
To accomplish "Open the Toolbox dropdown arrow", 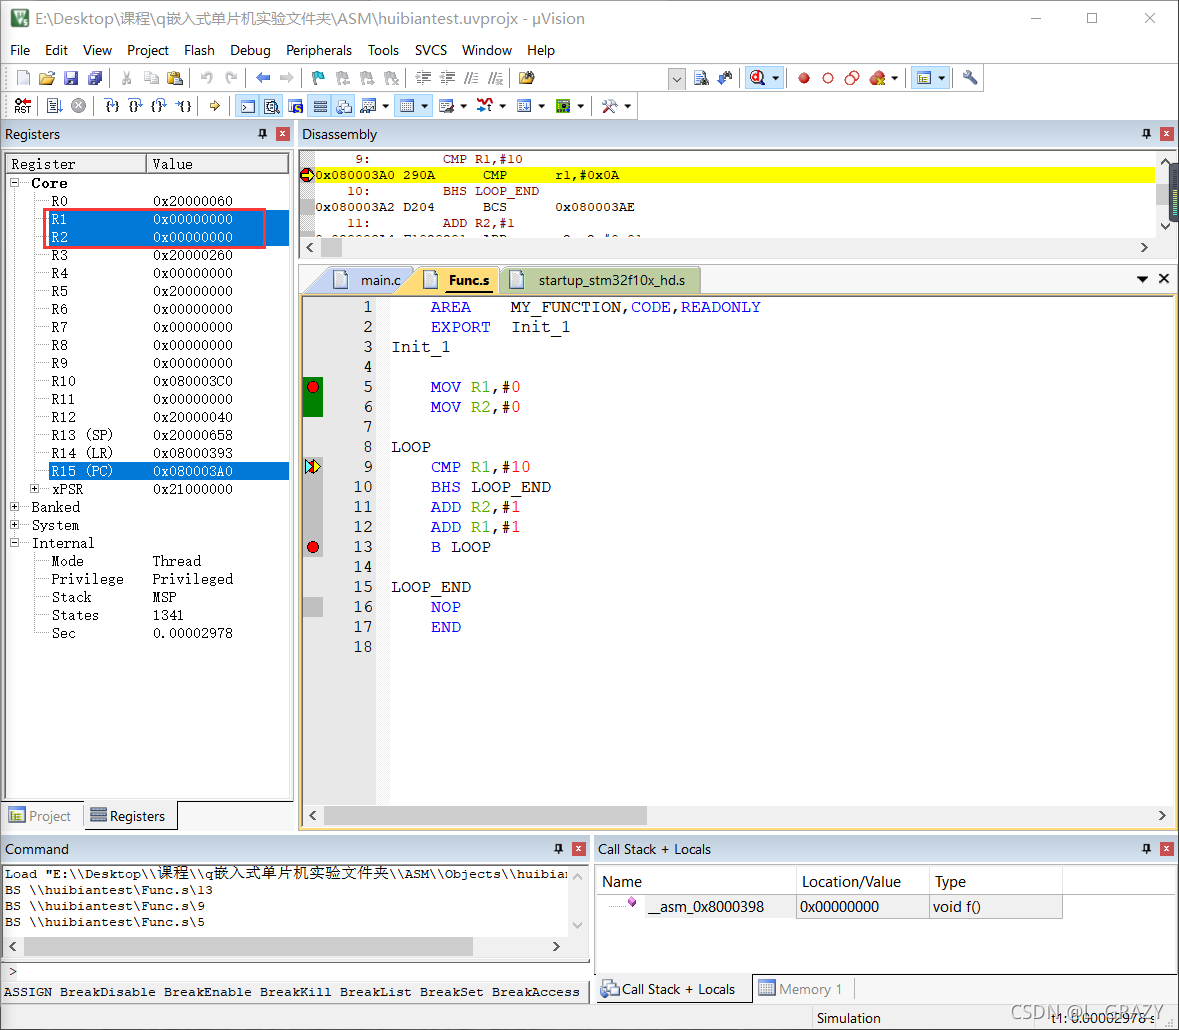I will 628,106.
